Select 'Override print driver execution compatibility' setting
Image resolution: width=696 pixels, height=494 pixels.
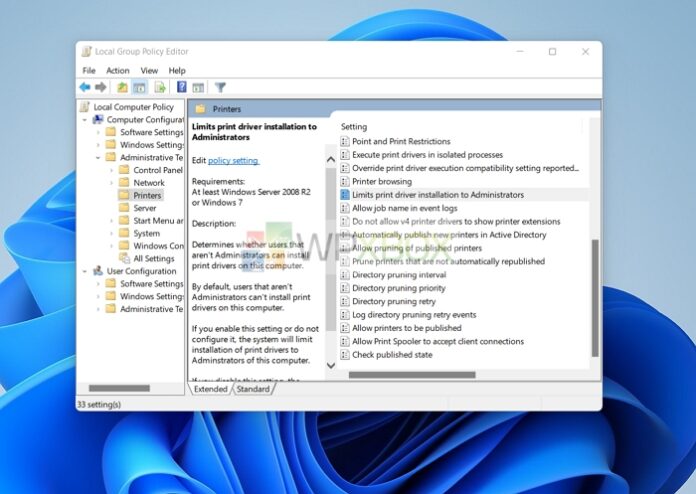[465, 168]
